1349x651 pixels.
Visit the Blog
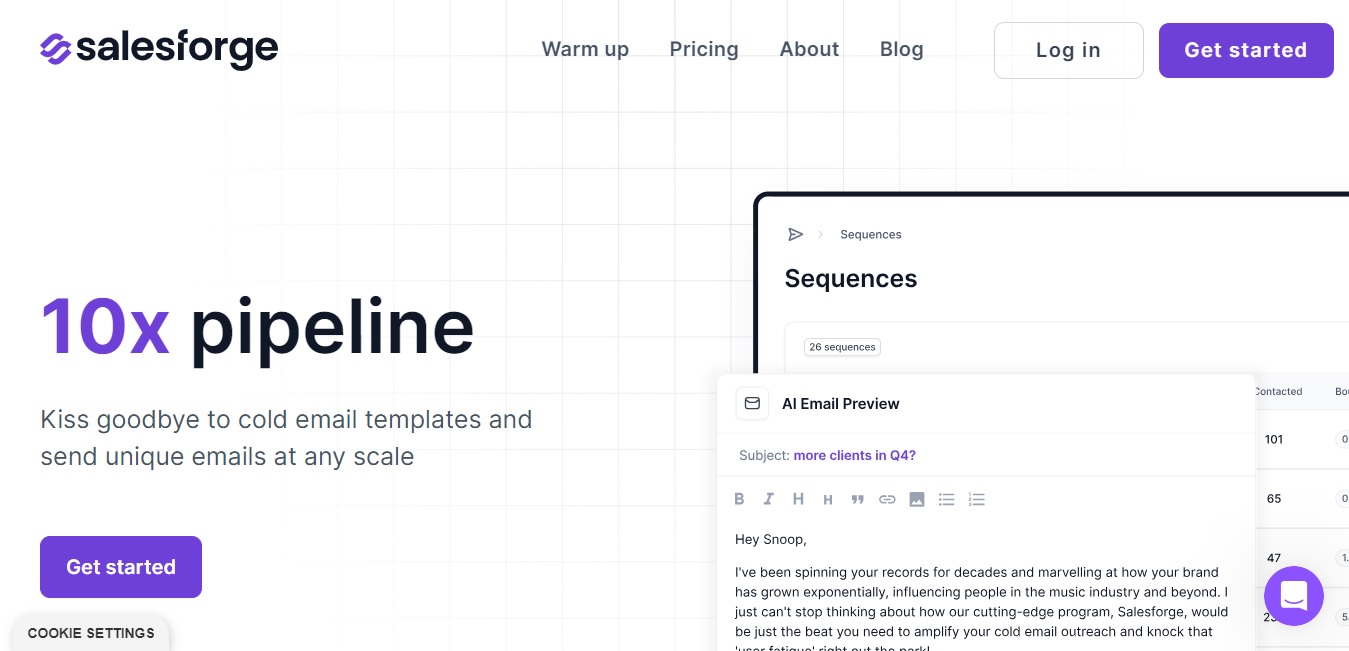pyautogui.click(x=901, y=49)
